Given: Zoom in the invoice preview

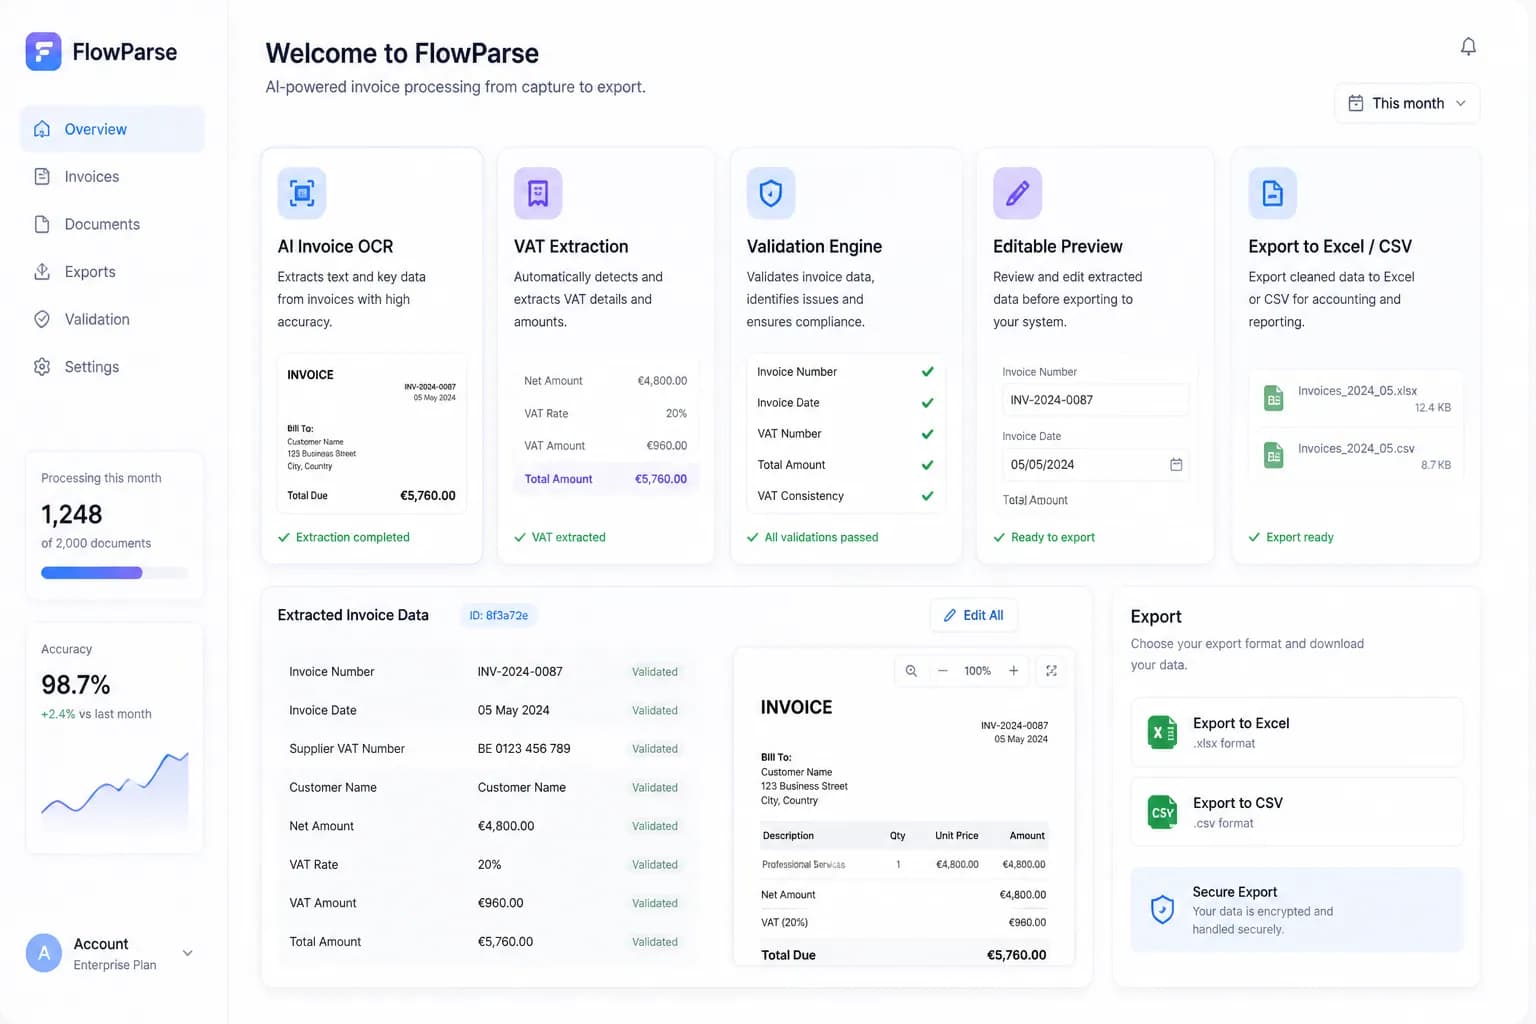Looking at the screenshot, I should point(1013,671).
